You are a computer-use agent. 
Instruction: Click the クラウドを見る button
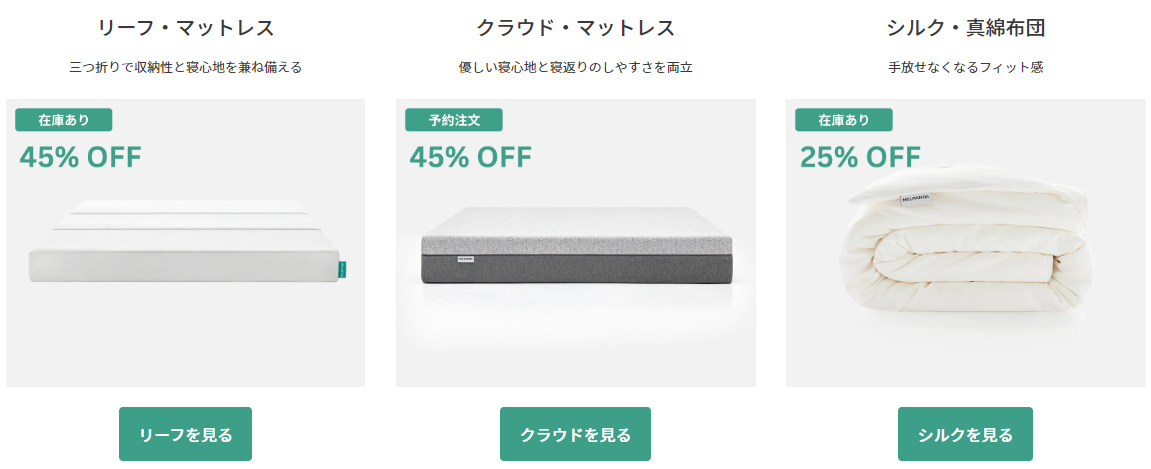(575, 434)
